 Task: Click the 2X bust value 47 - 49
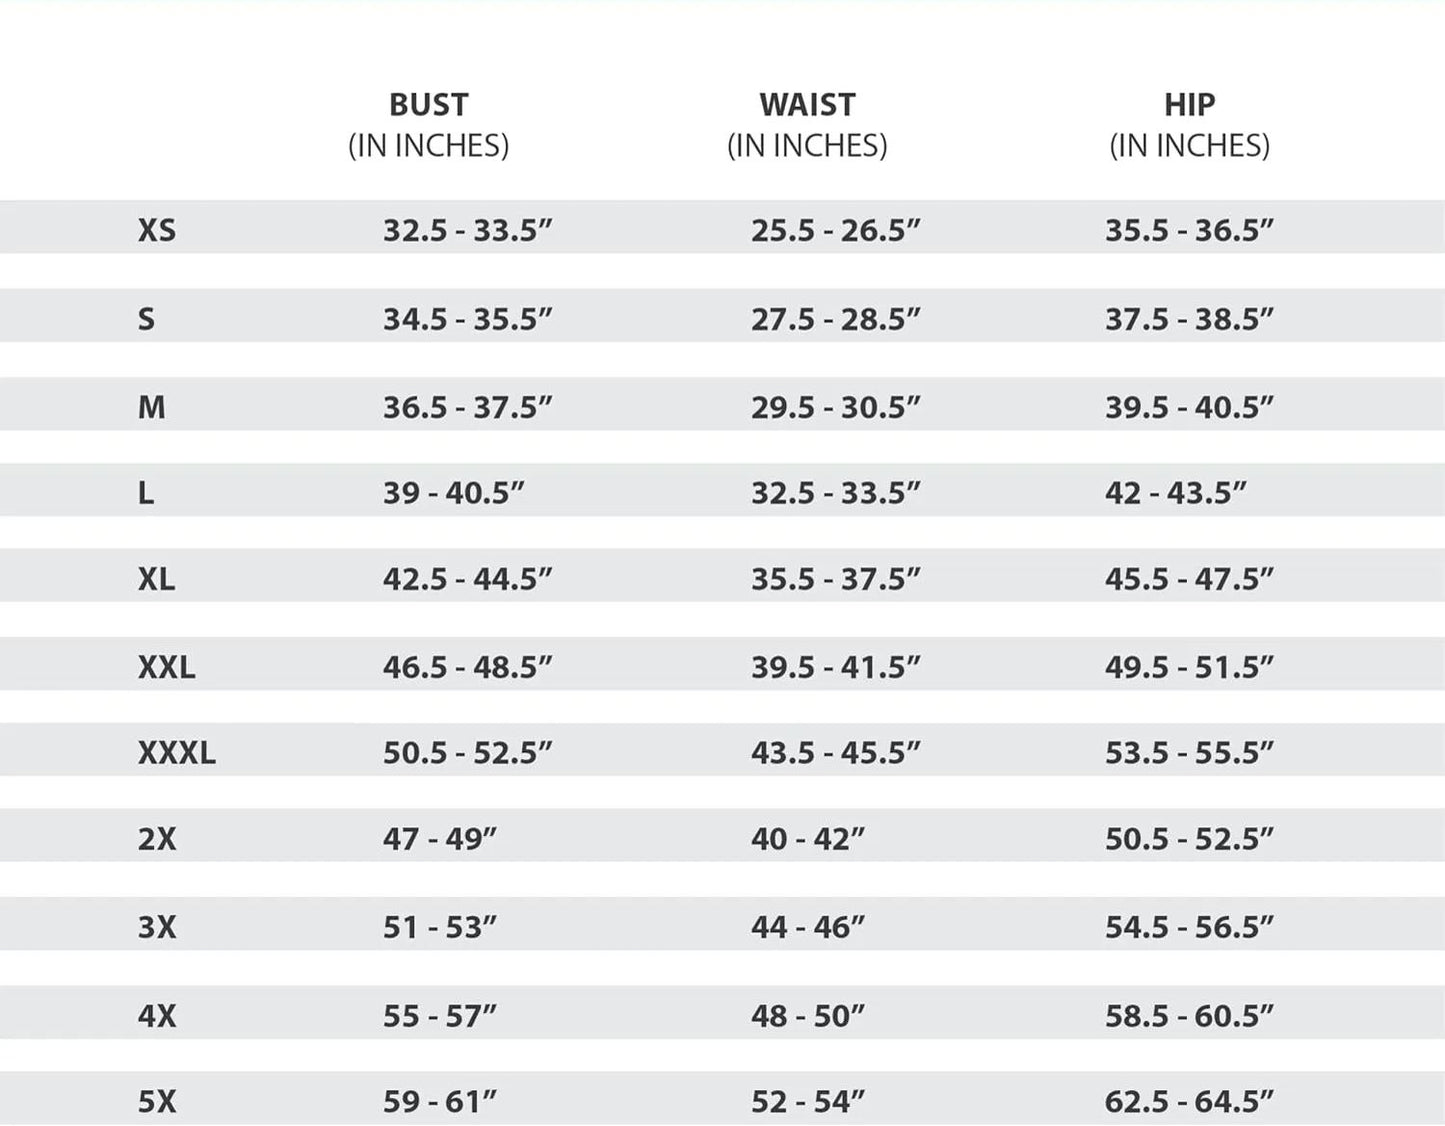tap(439, 839)
